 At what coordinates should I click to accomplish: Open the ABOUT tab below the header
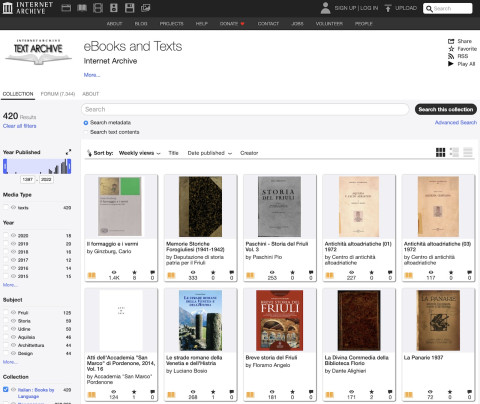(91, 94)
